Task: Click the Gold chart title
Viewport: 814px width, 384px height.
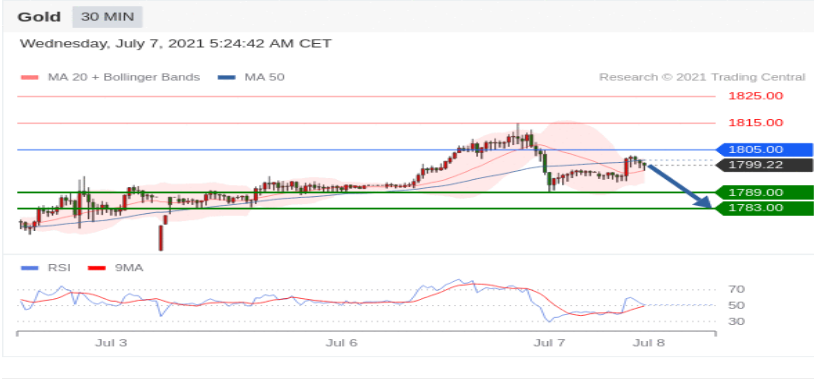Action: pos(39,17)
